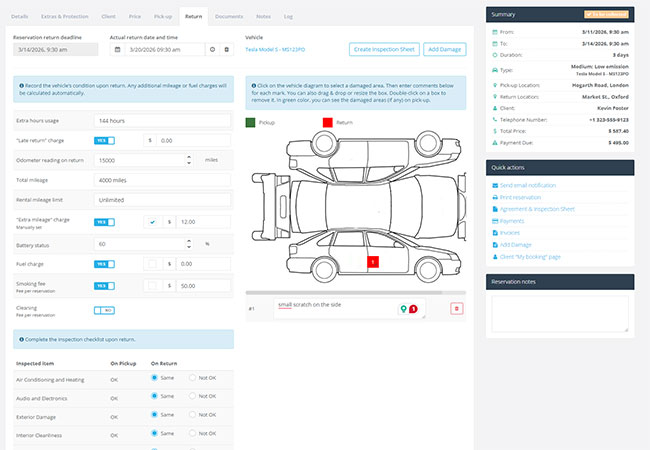This screenshot has width=650, height=450.
Task: Switch to the Pick-up tab
Action: click(x=163, y=17)
